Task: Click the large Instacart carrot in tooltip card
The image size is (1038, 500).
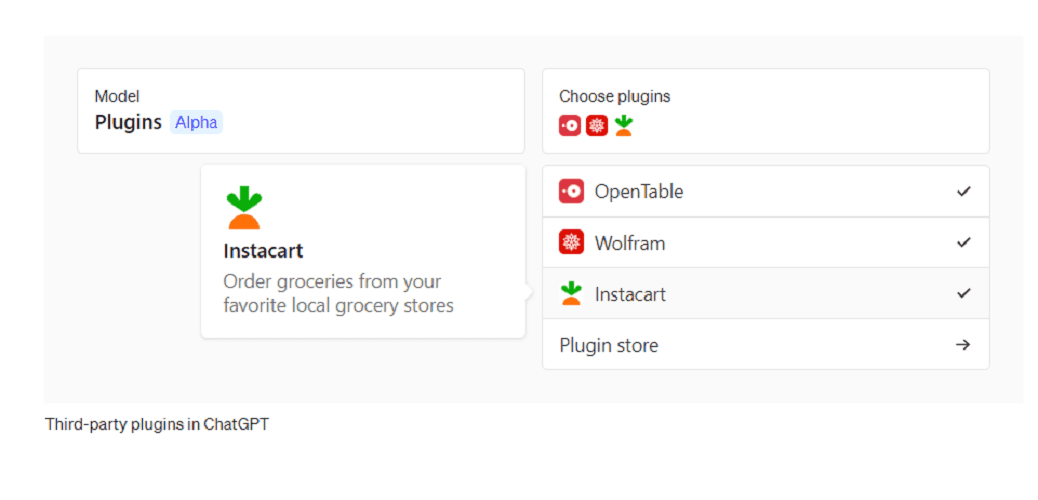Action: (x=244, y=208)
